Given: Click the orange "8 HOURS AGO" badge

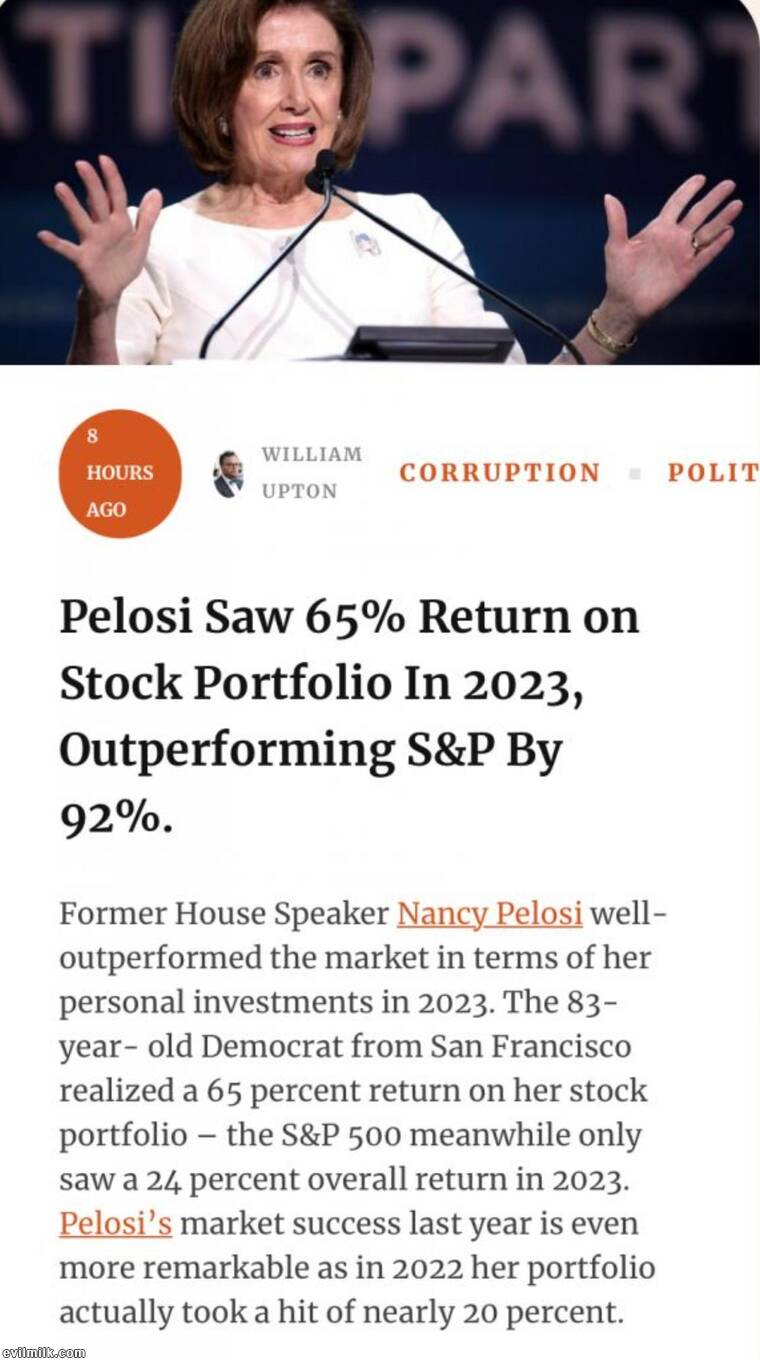Looking at the screenshot, I should 121,473.
